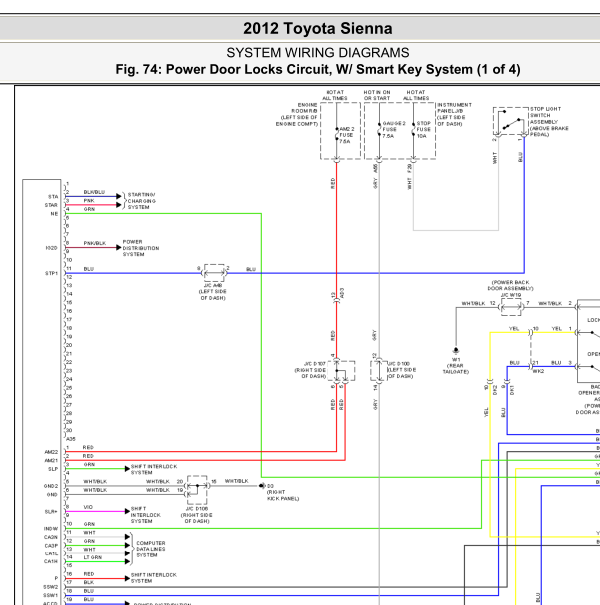Click the 'A35' connector label
The height and width of the screenshot is (605, 600).
click(x=71, y=439)
